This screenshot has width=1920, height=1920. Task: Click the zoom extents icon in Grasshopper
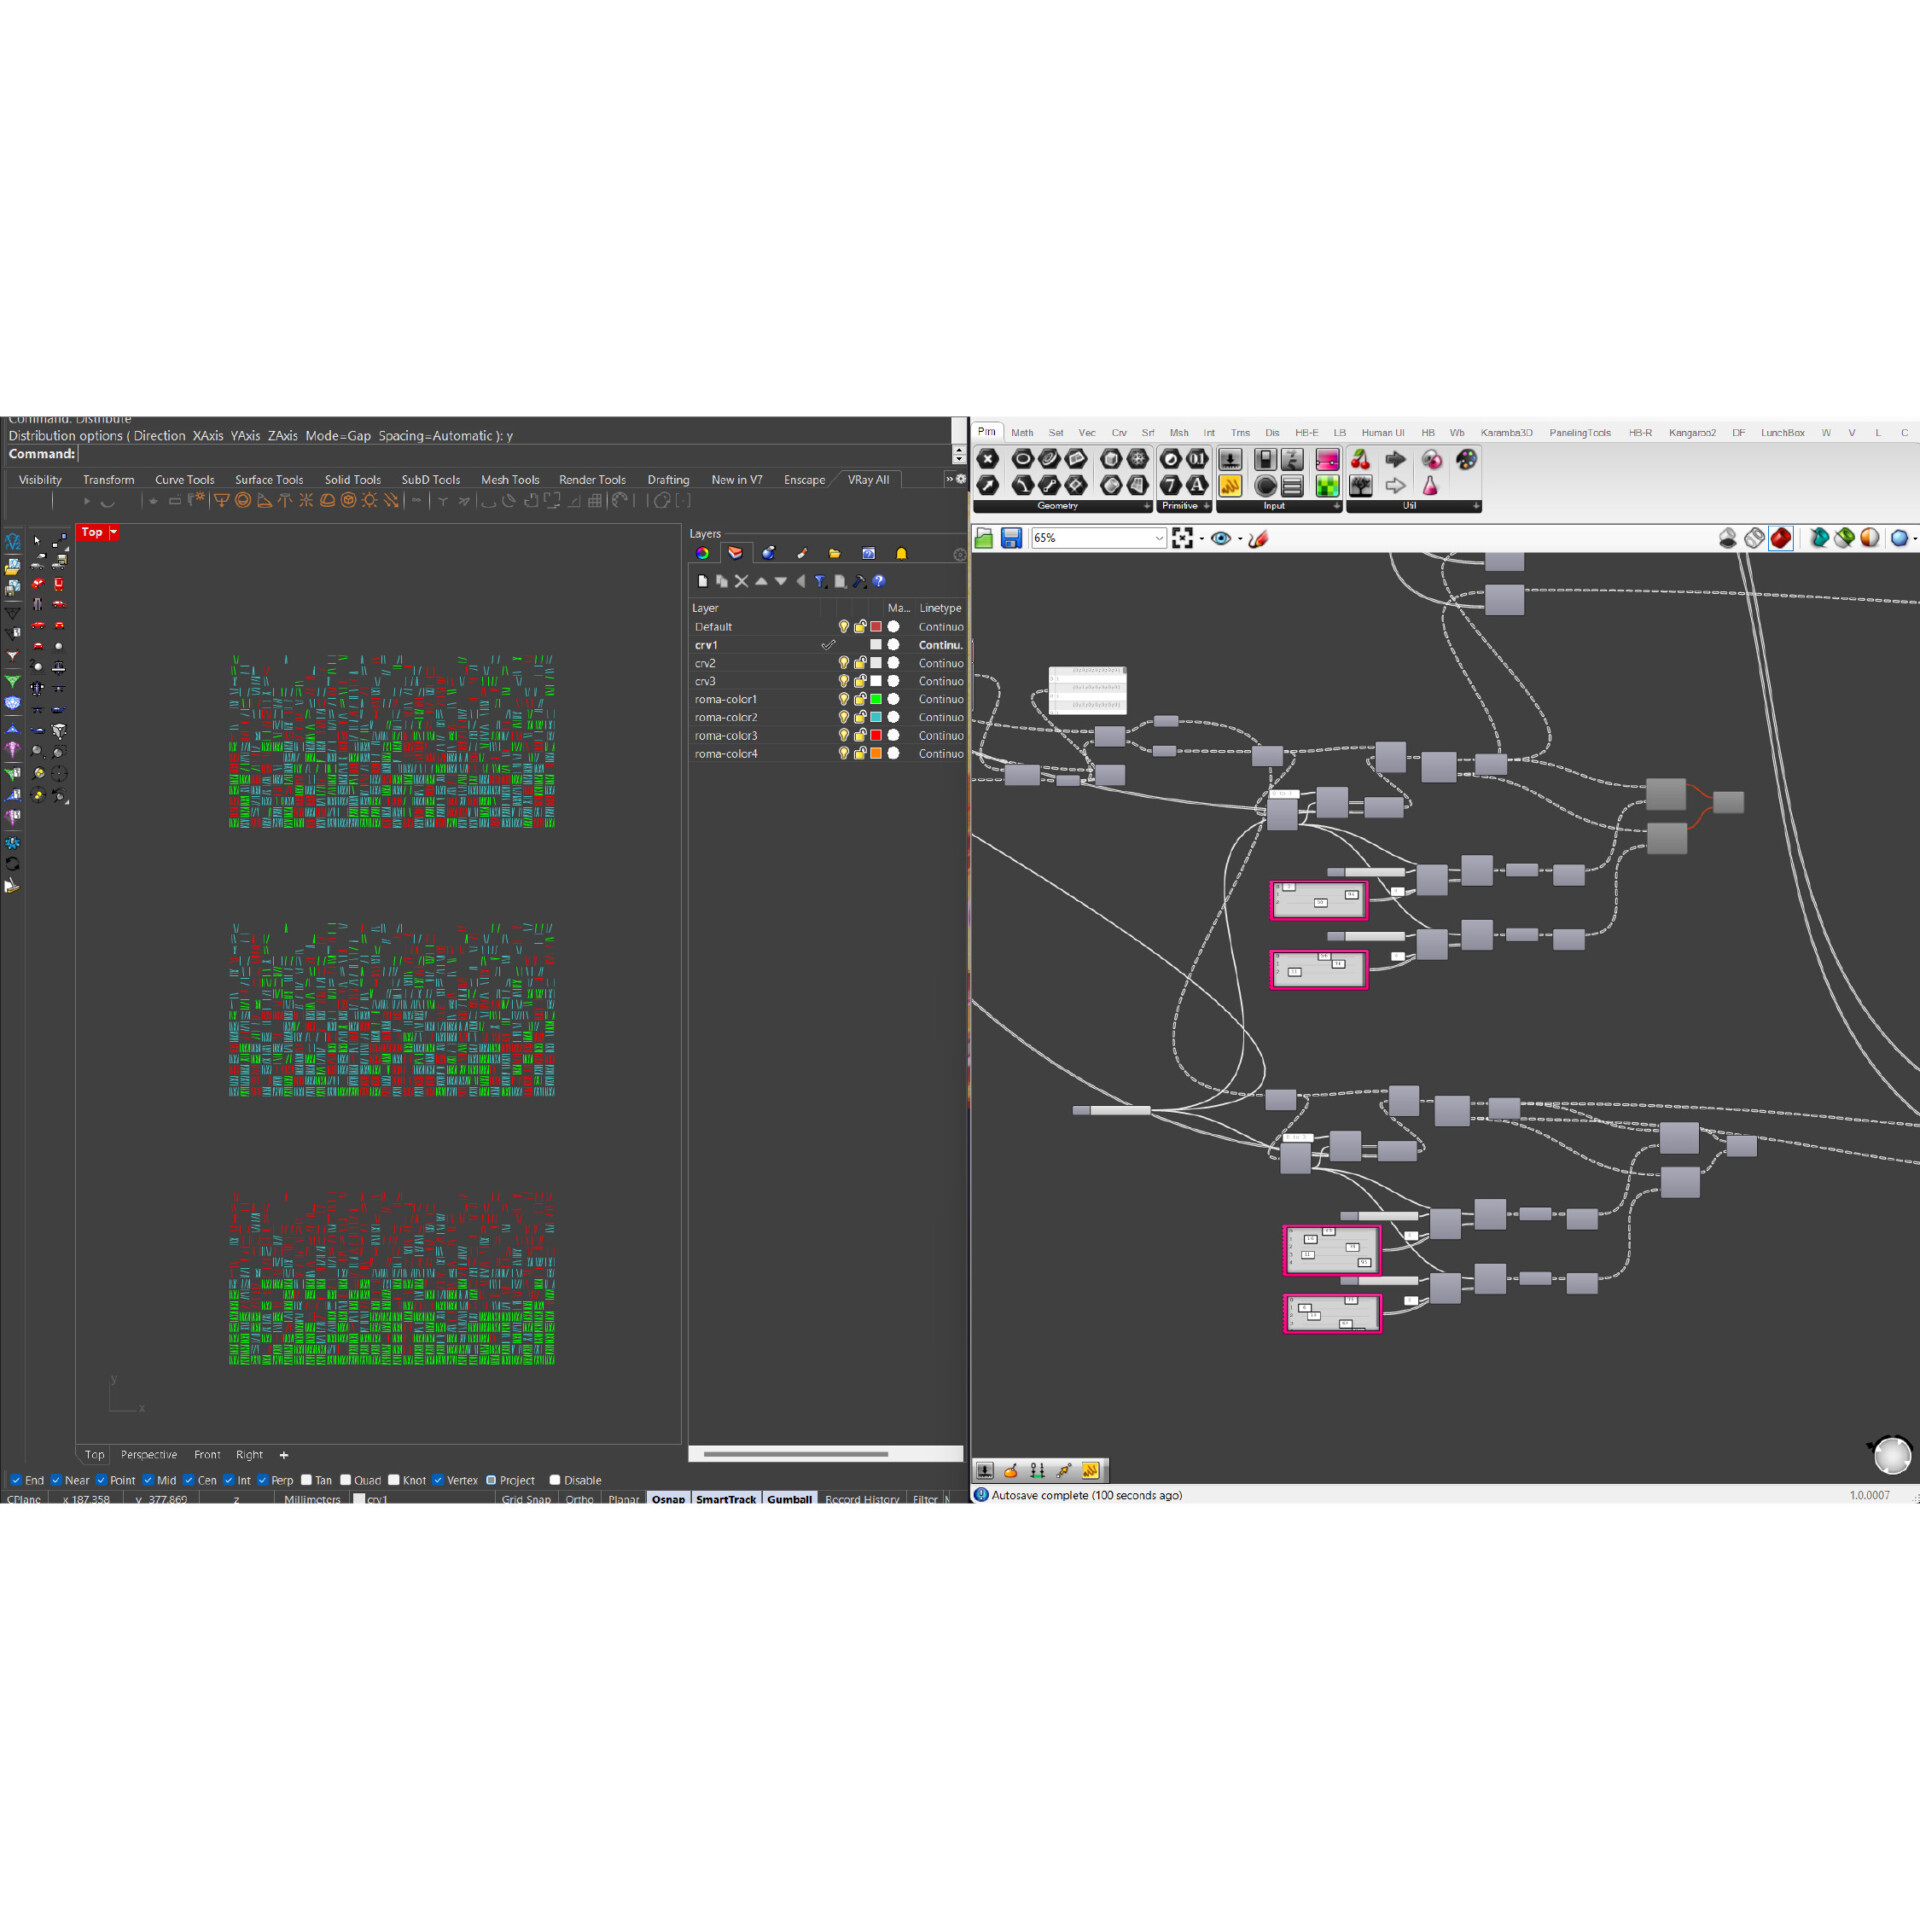click(1183, 538)
